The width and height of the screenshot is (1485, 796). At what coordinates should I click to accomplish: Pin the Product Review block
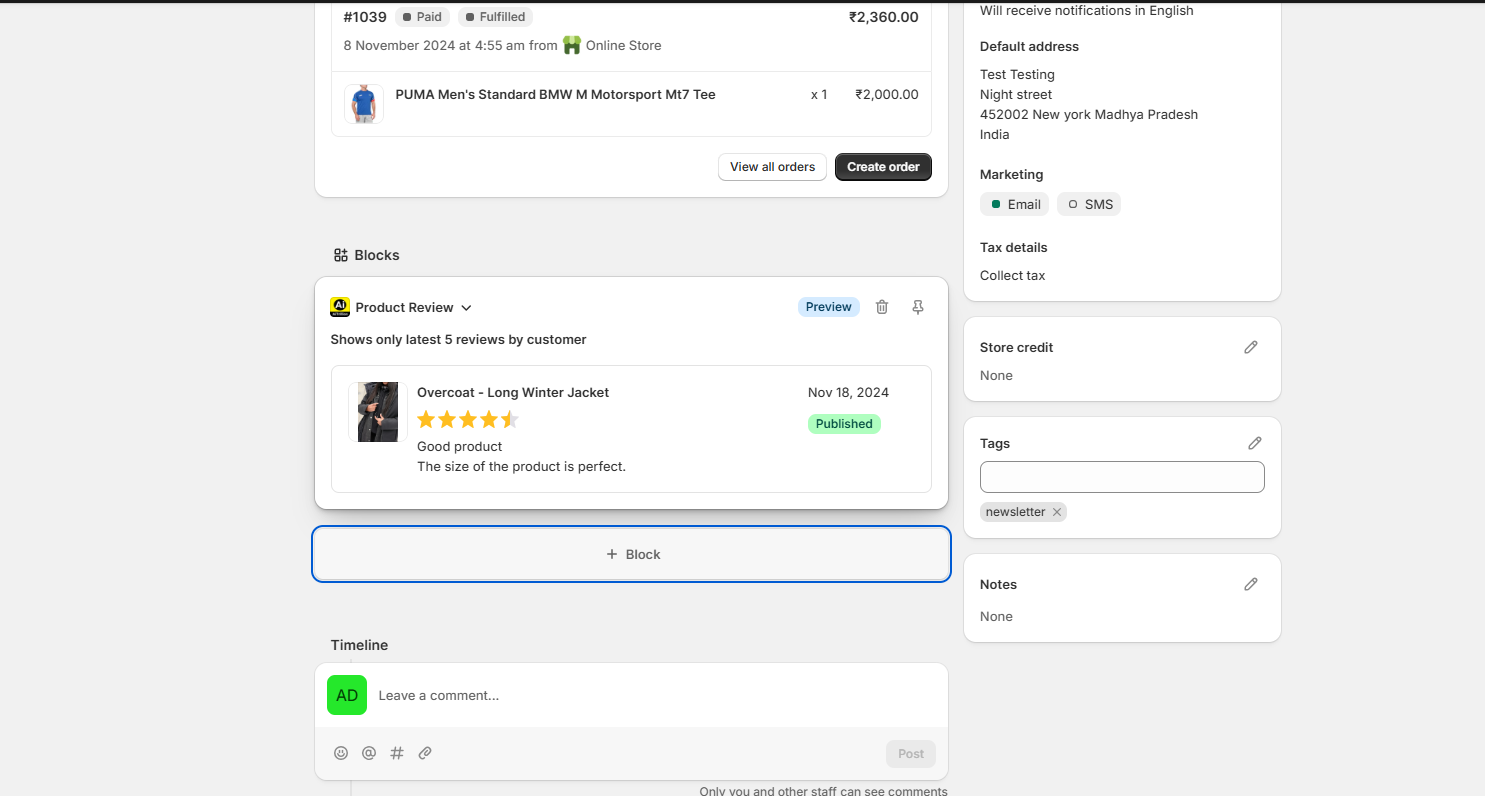tap(918, 307)
